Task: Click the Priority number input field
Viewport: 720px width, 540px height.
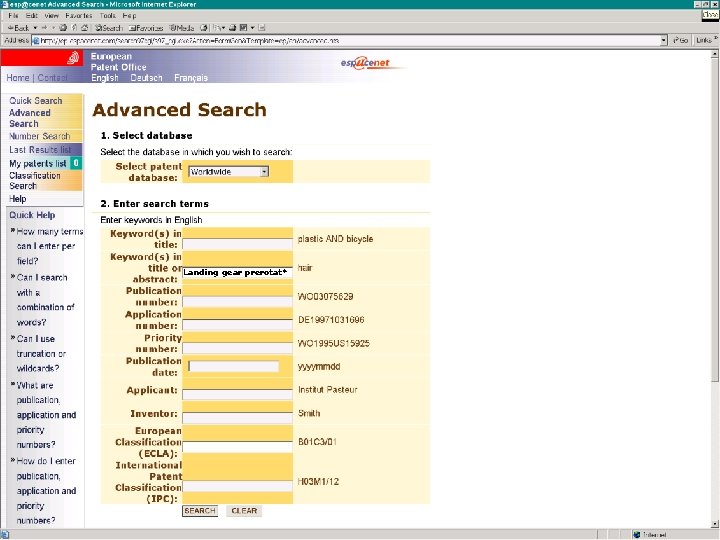Action: click(x=237, y=348)
